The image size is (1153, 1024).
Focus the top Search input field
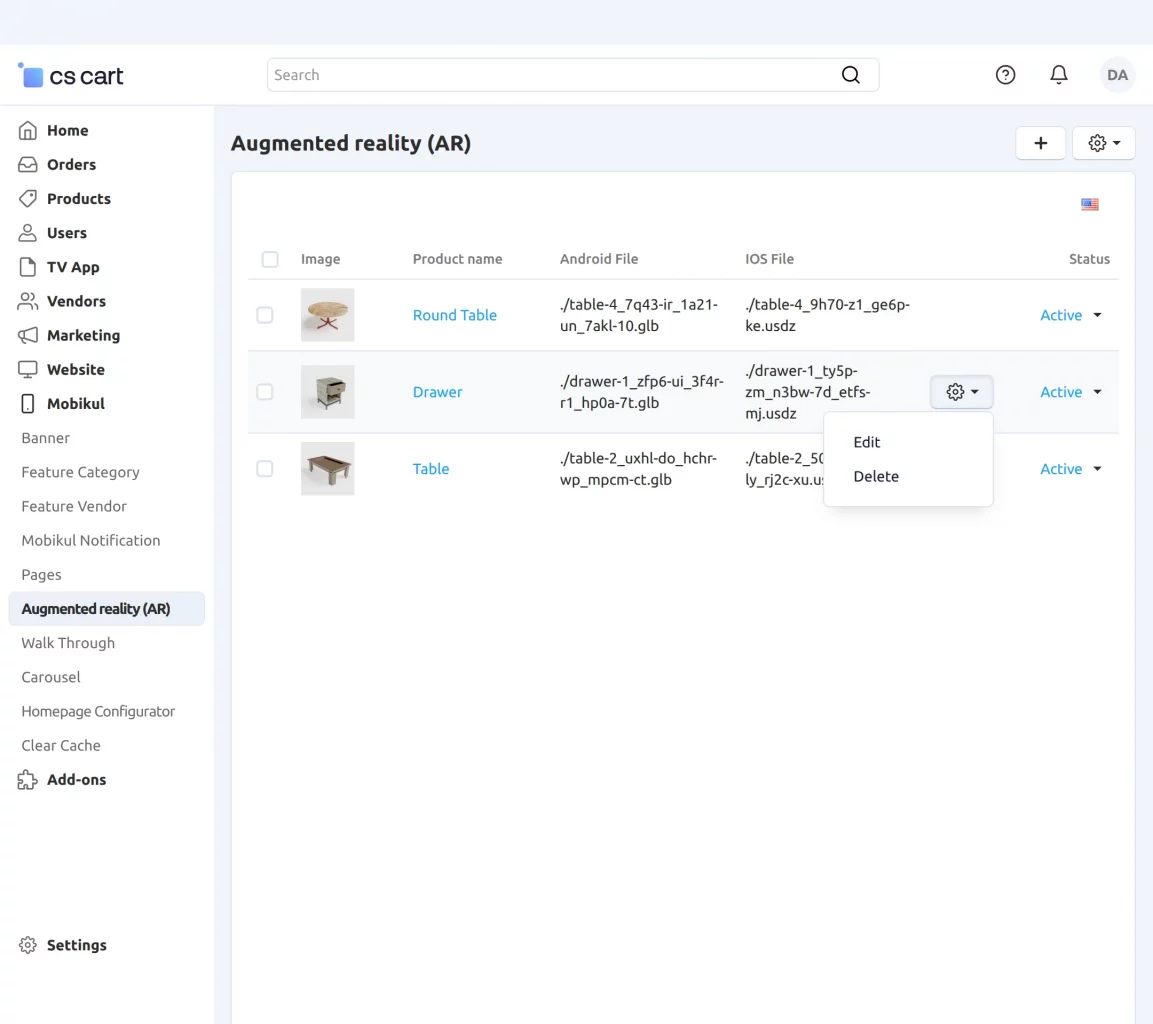coord(550,75)
